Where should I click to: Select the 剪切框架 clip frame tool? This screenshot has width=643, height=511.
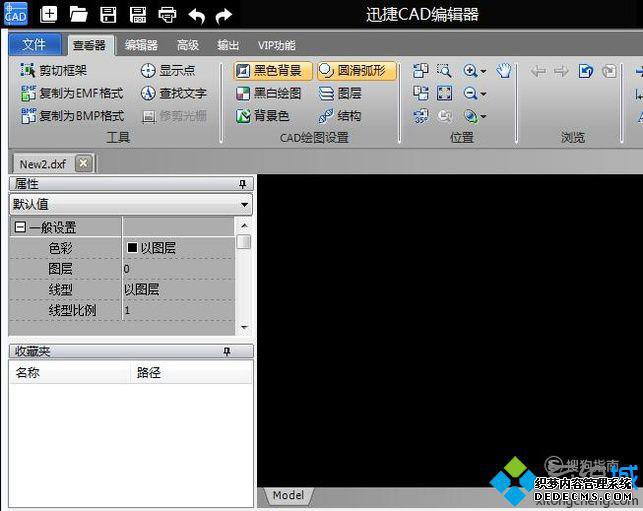(x=54, y=71)
